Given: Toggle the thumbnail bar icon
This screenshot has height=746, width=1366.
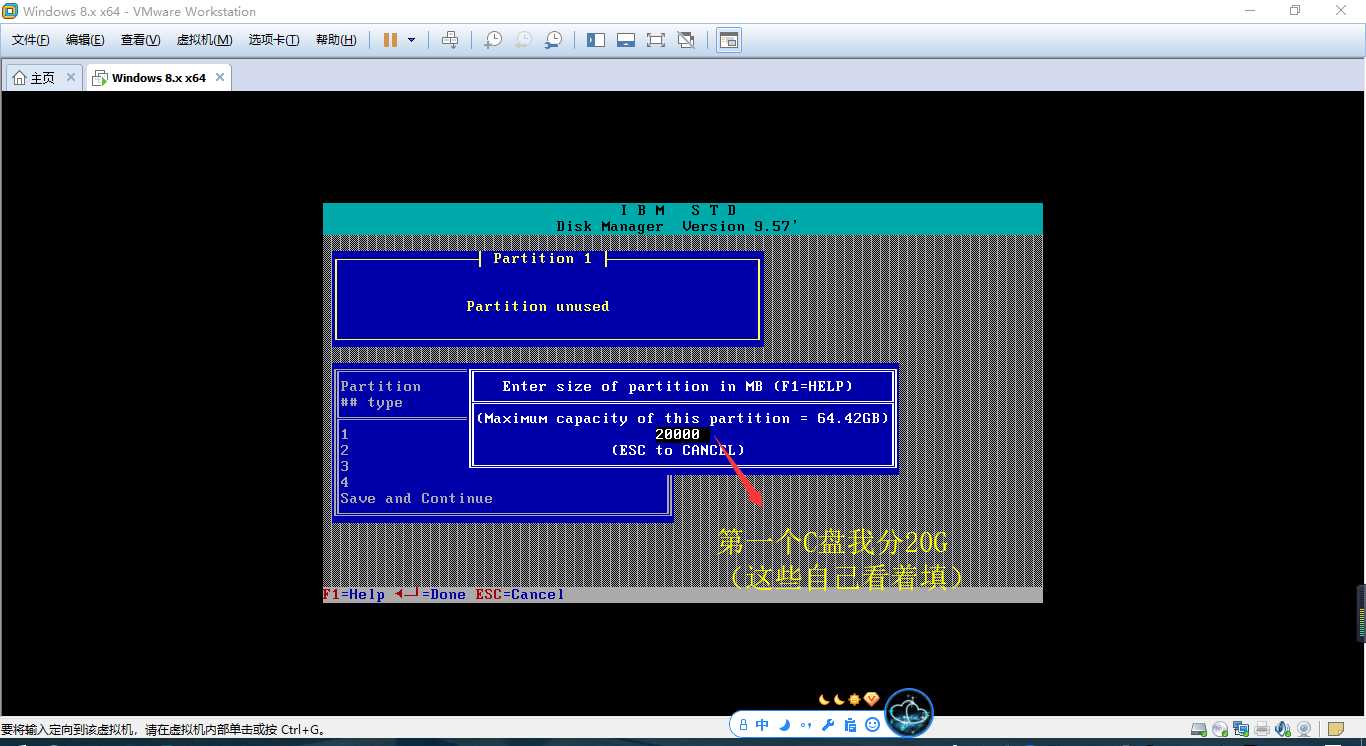Looking at the screenshot, I should pos(626,40).
